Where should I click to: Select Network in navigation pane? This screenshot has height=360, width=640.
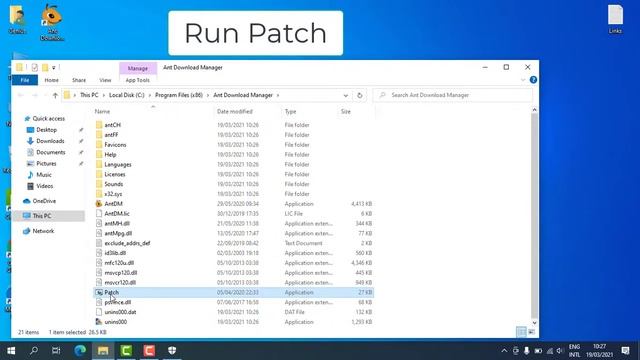point(43,231)
